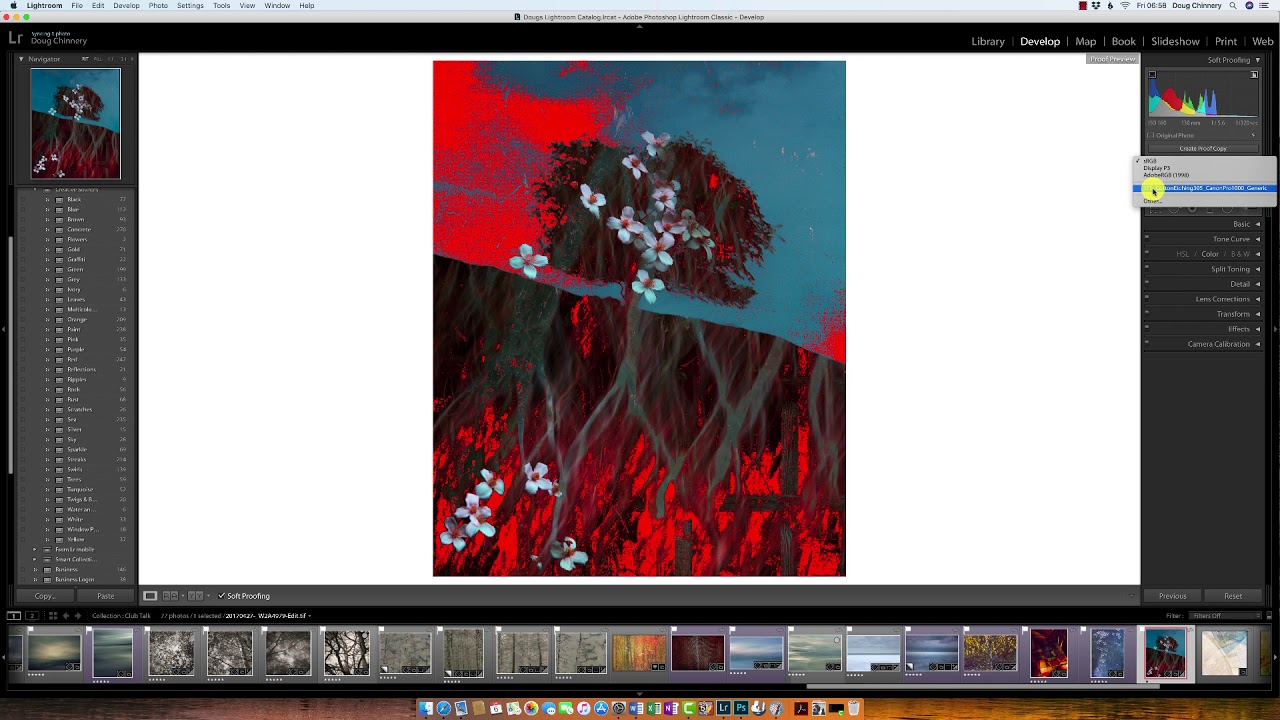
Task: Open the Library module
Action: coord(988,41)
